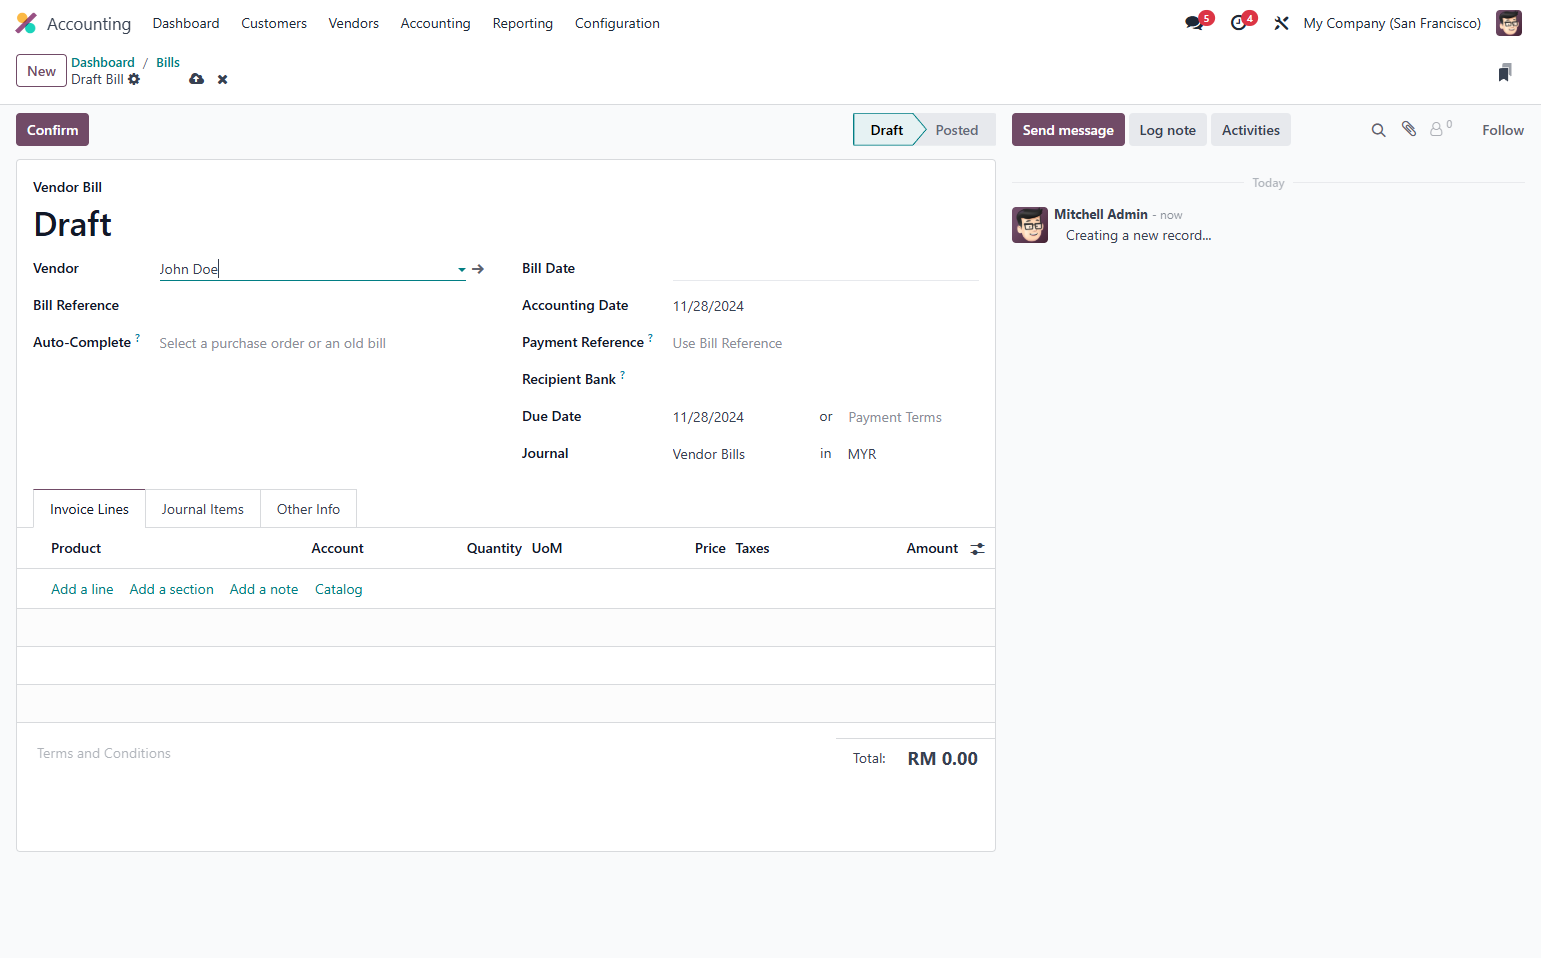Open the conversations messages icon

(x=1194, y=23)
